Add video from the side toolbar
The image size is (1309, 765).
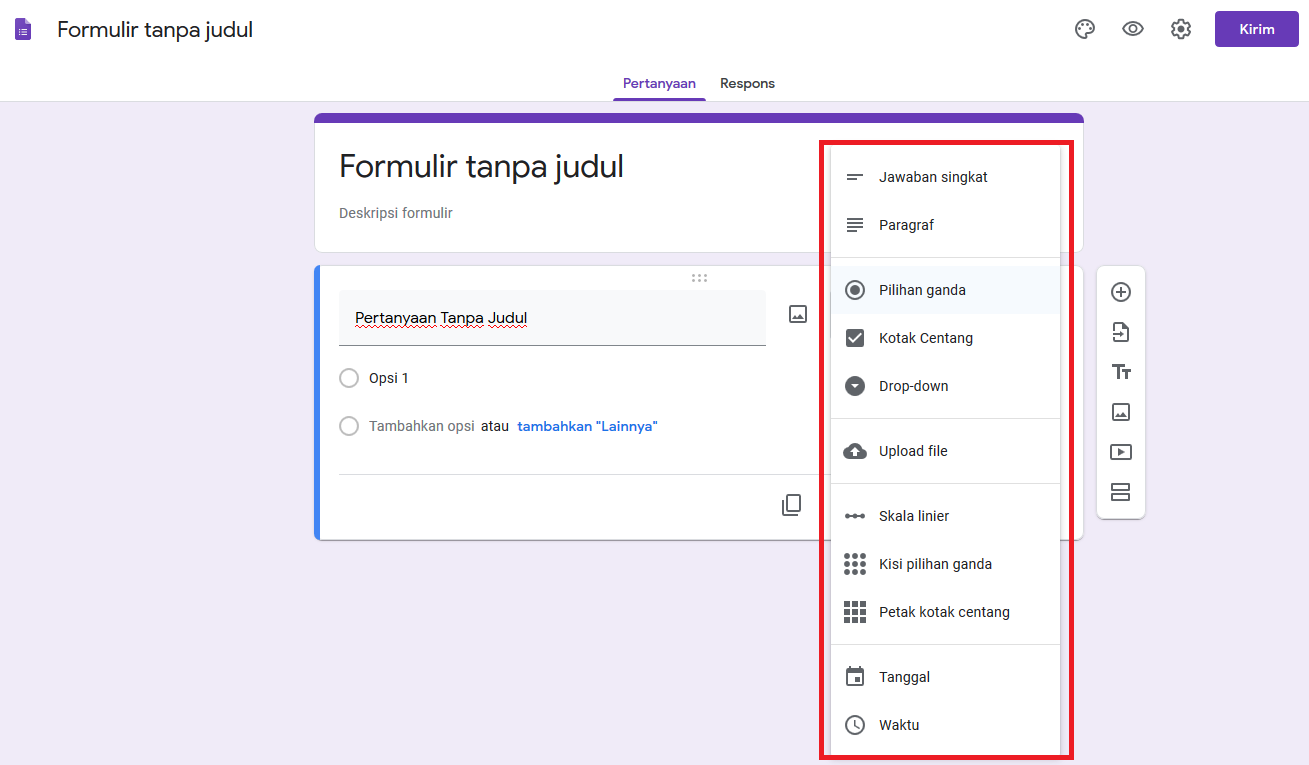click(1121, 452)
